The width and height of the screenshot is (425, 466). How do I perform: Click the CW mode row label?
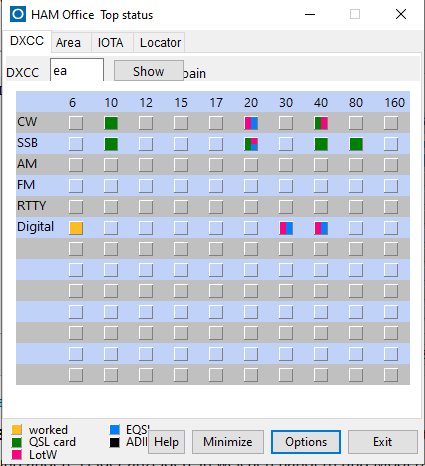click(27, 122)
